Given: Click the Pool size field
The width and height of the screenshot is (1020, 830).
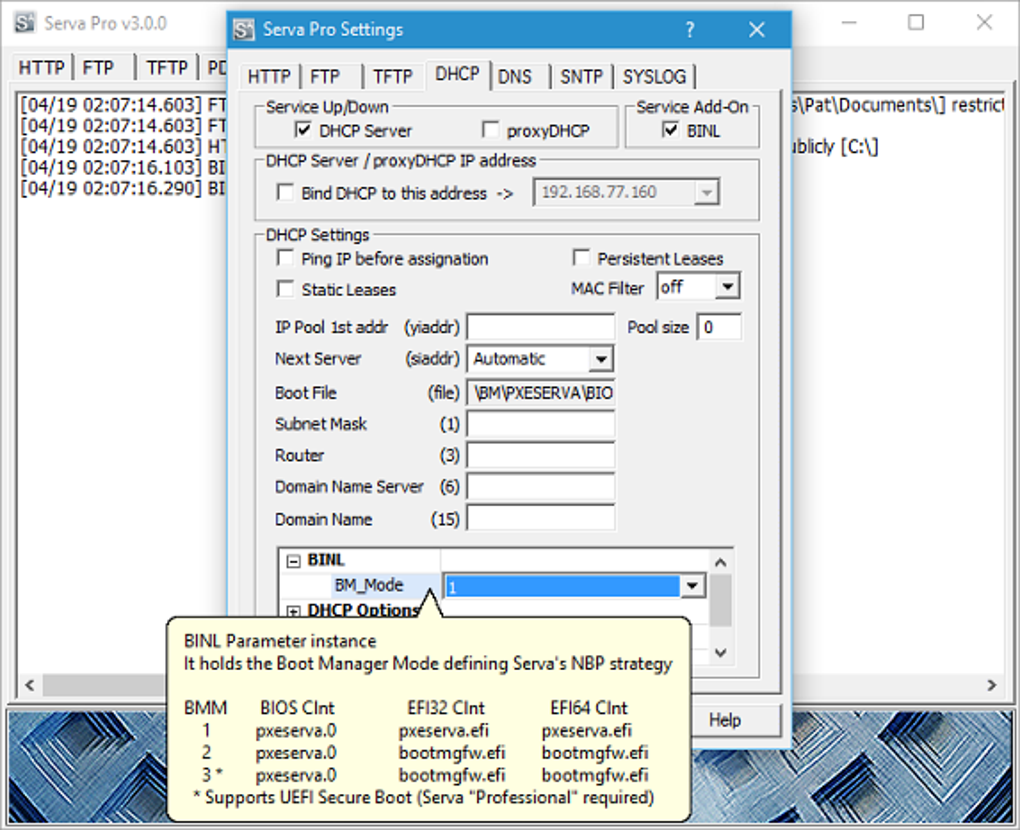Looking at the screenshot, I should click(719, 327).
